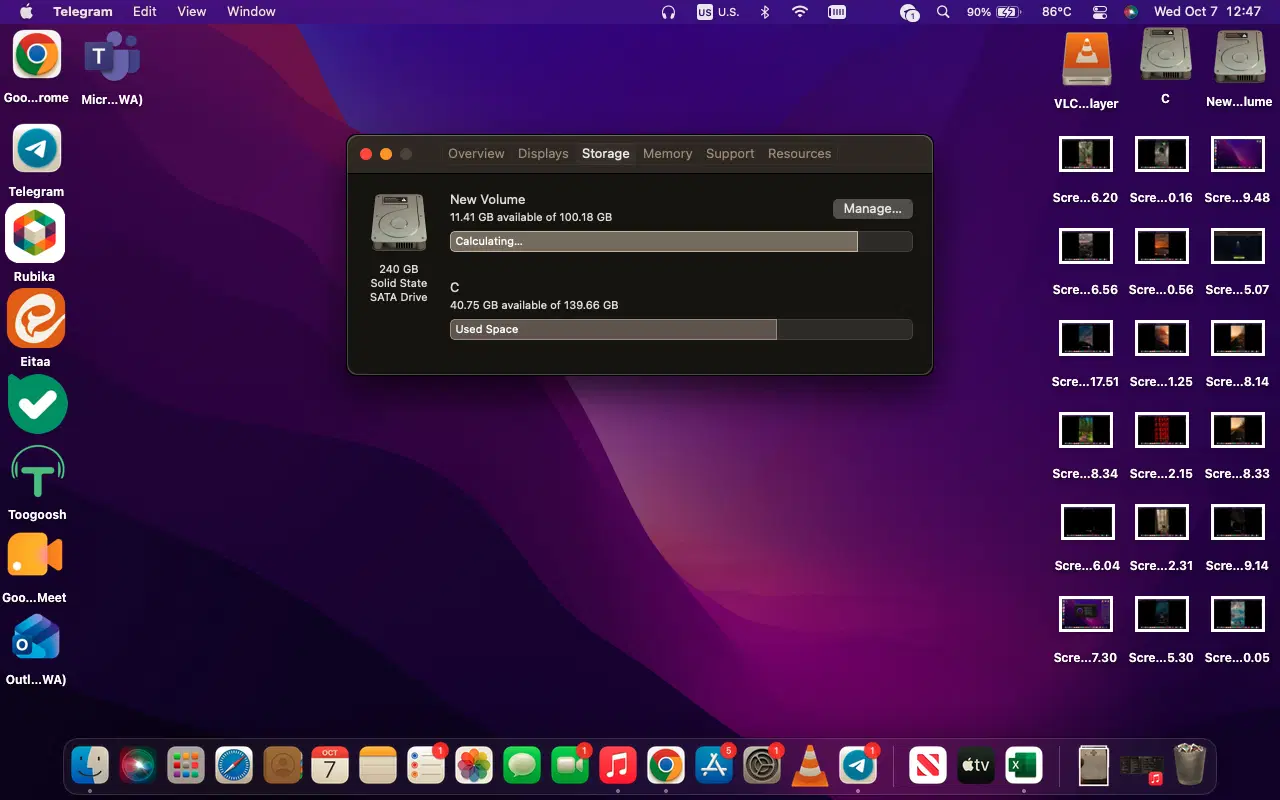Screen dimensions: 1280x800
Task: Open Google Meet desktop shortcut
Action: tap(35, 555)
